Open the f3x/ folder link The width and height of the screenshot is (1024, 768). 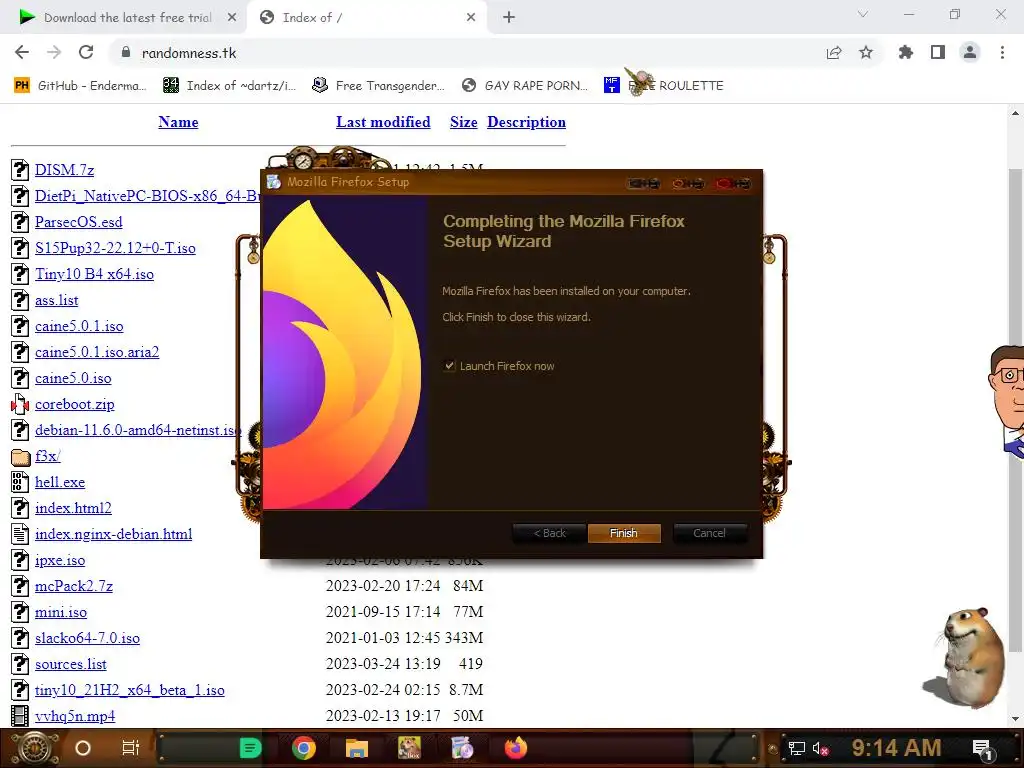tap(48, 456)
